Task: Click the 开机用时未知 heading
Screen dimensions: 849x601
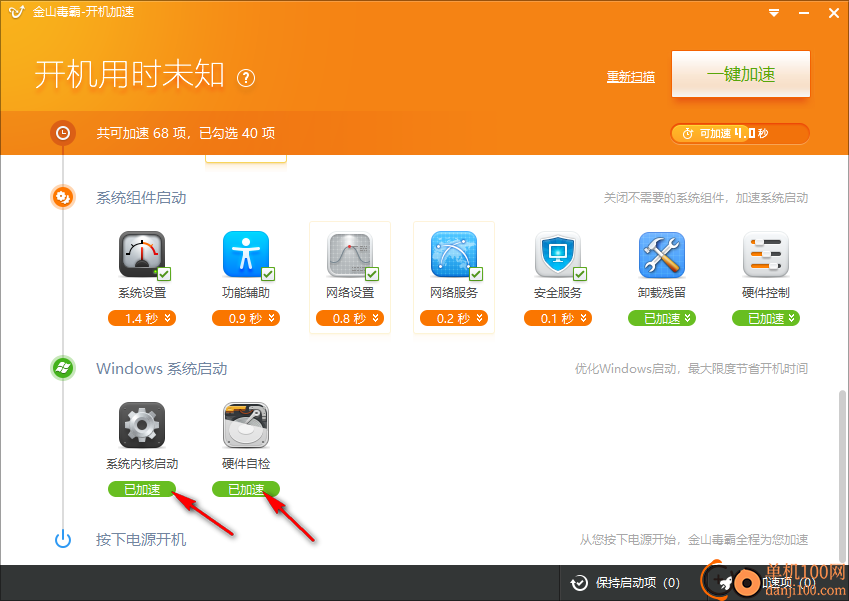Action: pyautogui.click(x=129, y=75)
